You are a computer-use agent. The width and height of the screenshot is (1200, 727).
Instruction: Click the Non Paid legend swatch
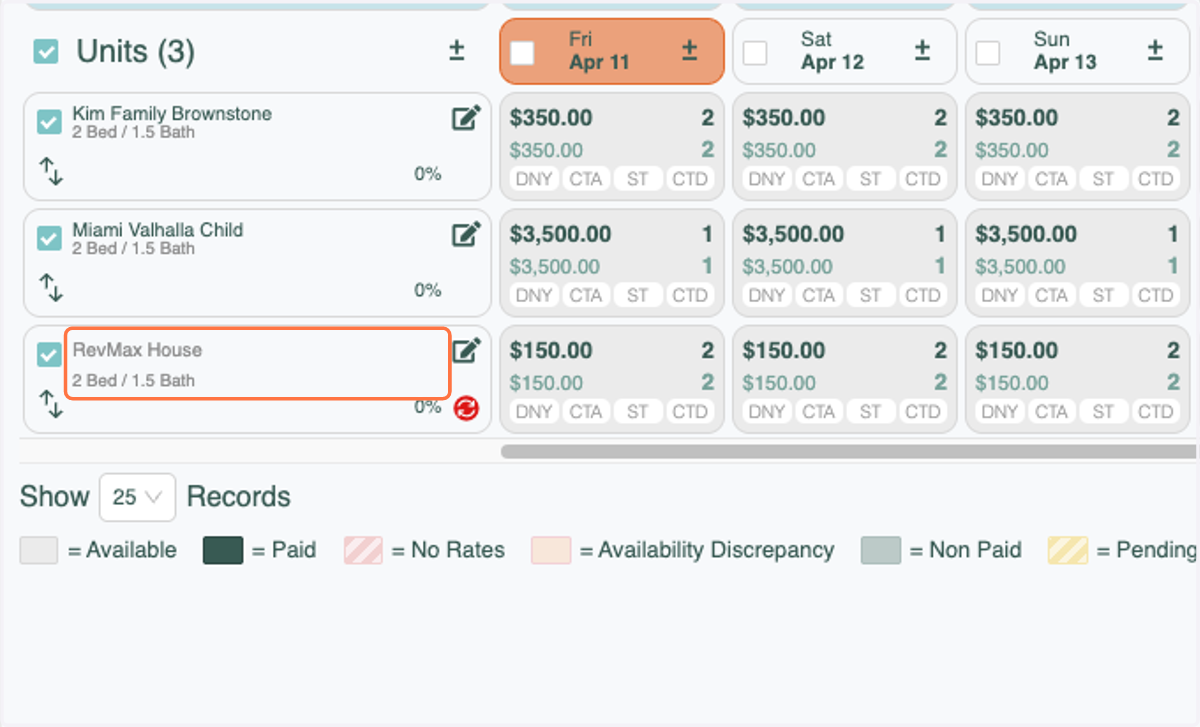pos(881,550)
